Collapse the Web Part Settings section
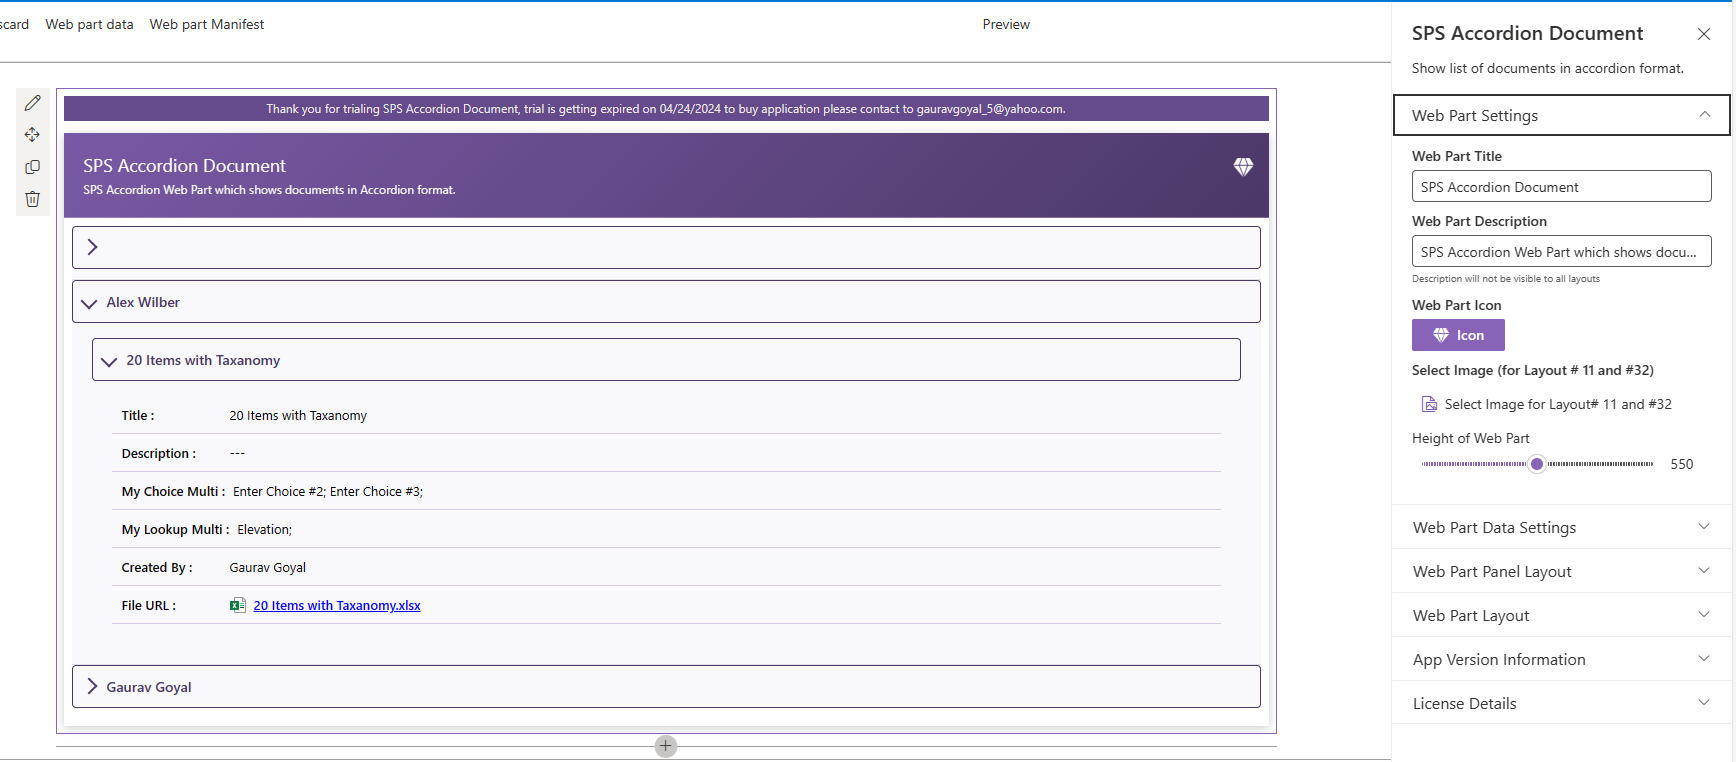This screenshot has height=762, width=1736. 1561,115
